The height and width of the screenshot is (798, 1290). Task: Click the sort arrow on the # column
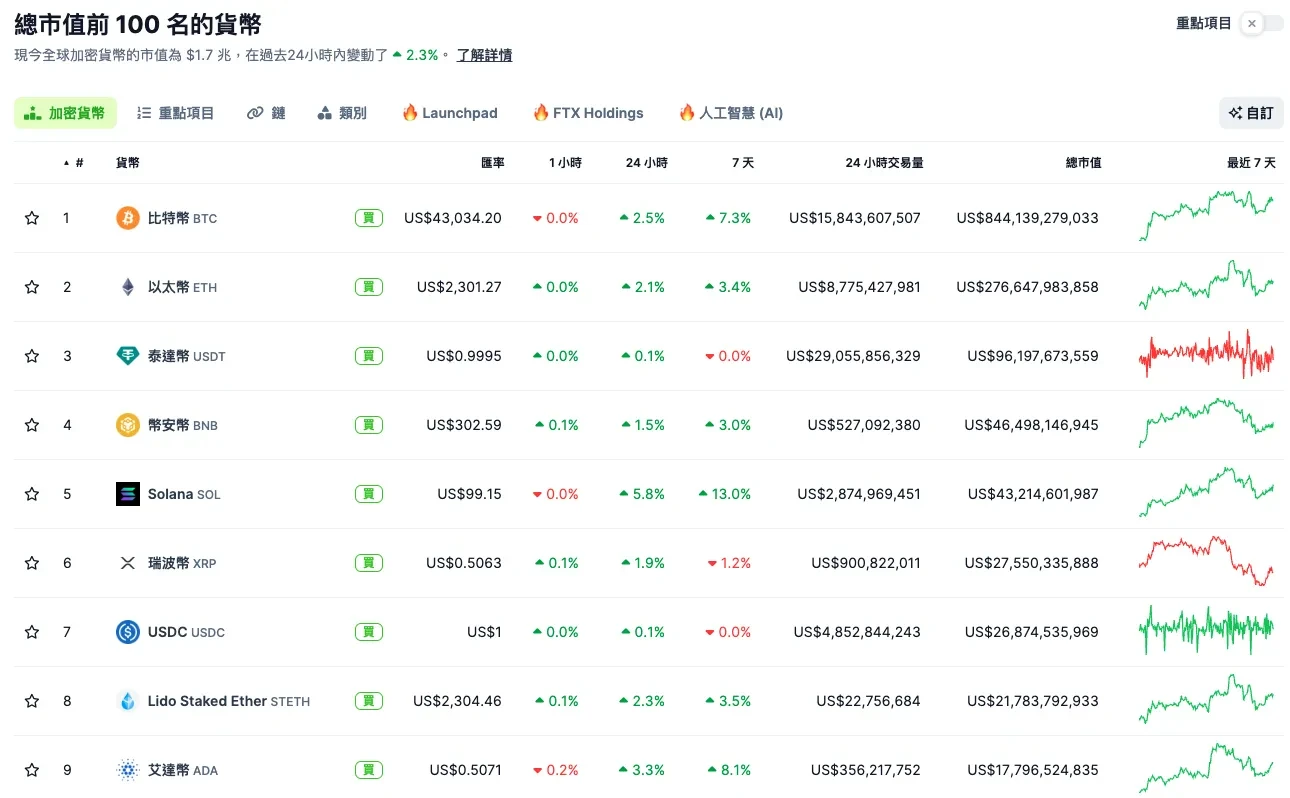pyautogui.click(x=64, y=163)
